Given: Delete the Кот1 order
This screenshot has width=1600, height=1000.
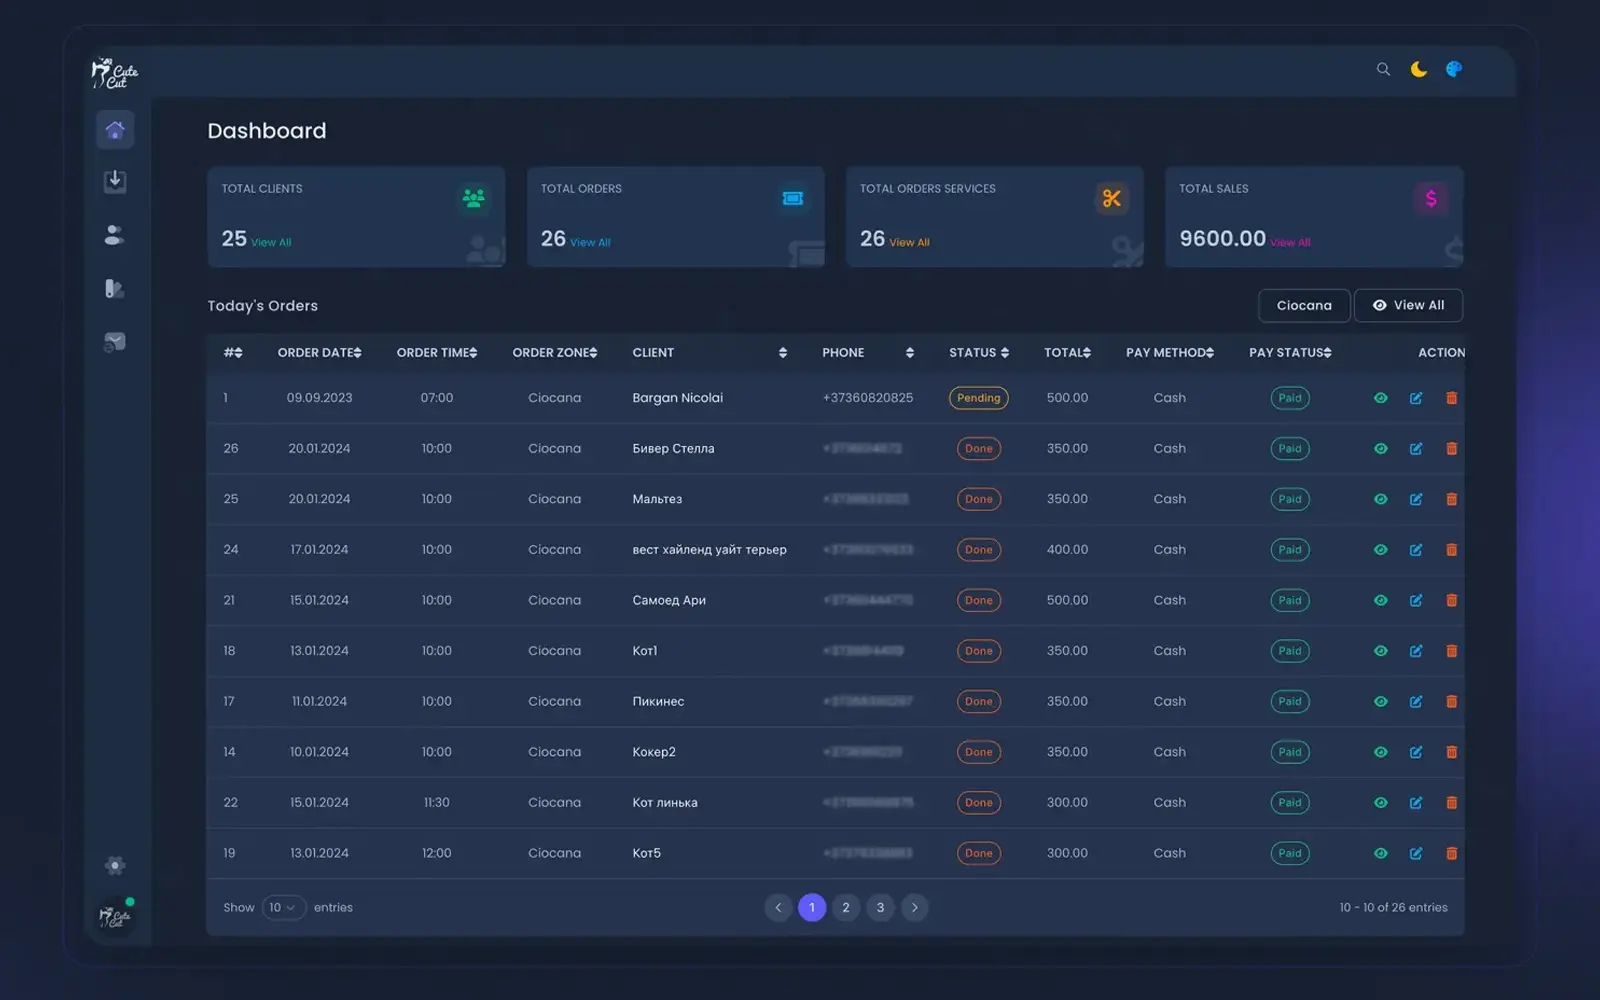Looking at the screenshot, I should coord(1451,651).
